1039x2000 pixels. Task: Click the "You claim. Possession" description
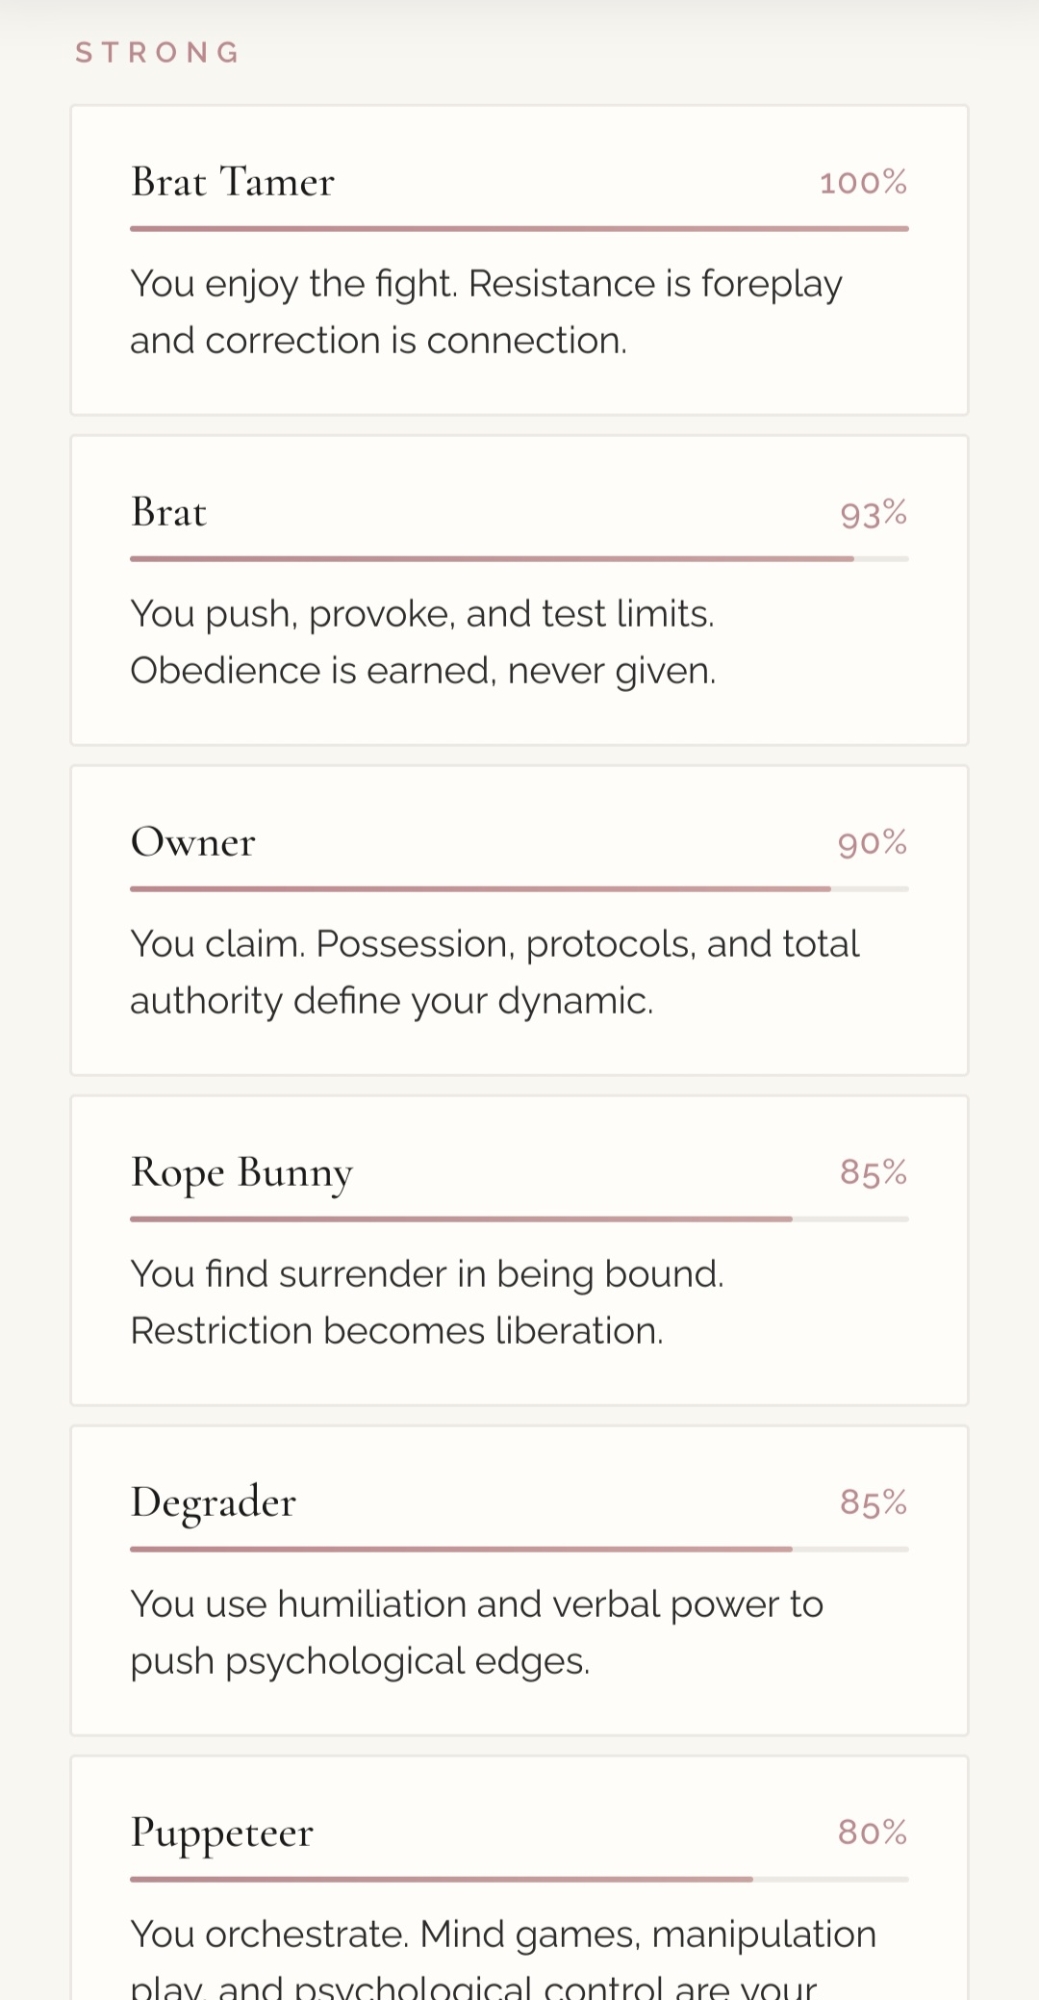pyautogui.click(x=494, y=972)
